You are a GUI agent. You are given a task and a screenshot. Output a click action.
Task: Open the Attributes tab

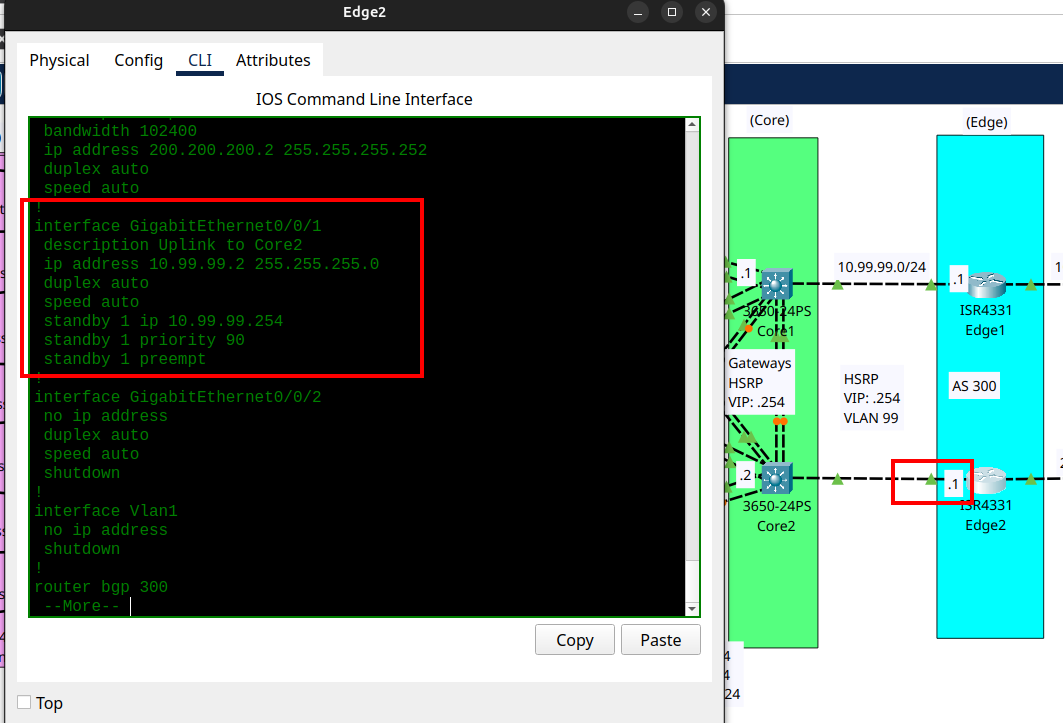(x=273, y=60)
